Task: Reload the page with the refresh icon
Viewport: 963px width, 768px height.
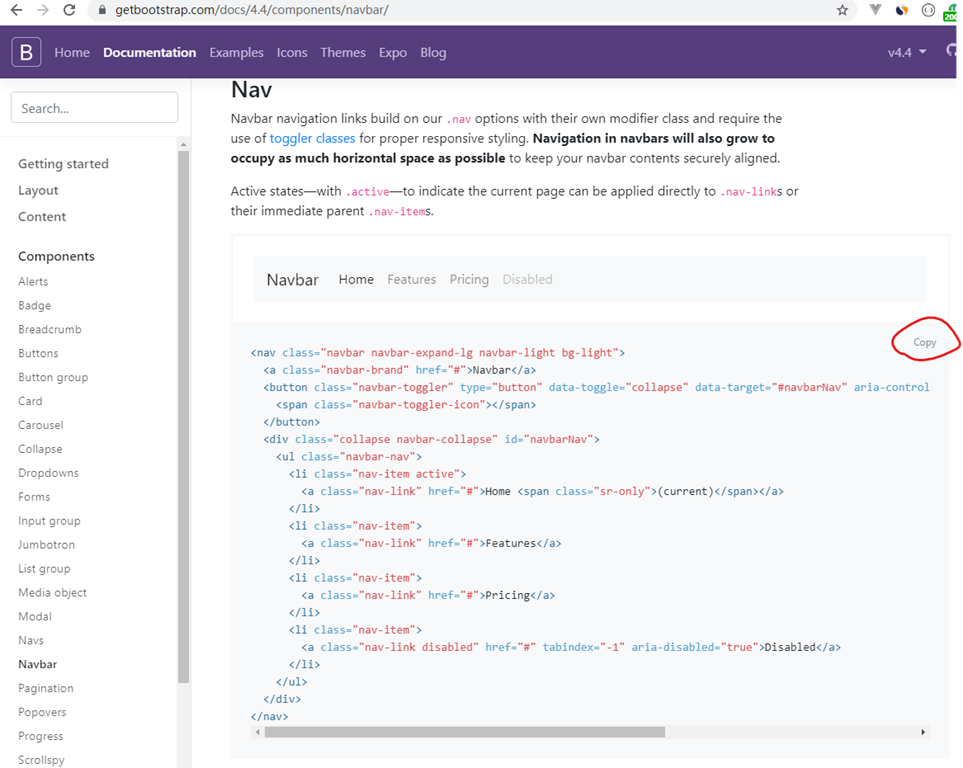Action: coord(69,10)
